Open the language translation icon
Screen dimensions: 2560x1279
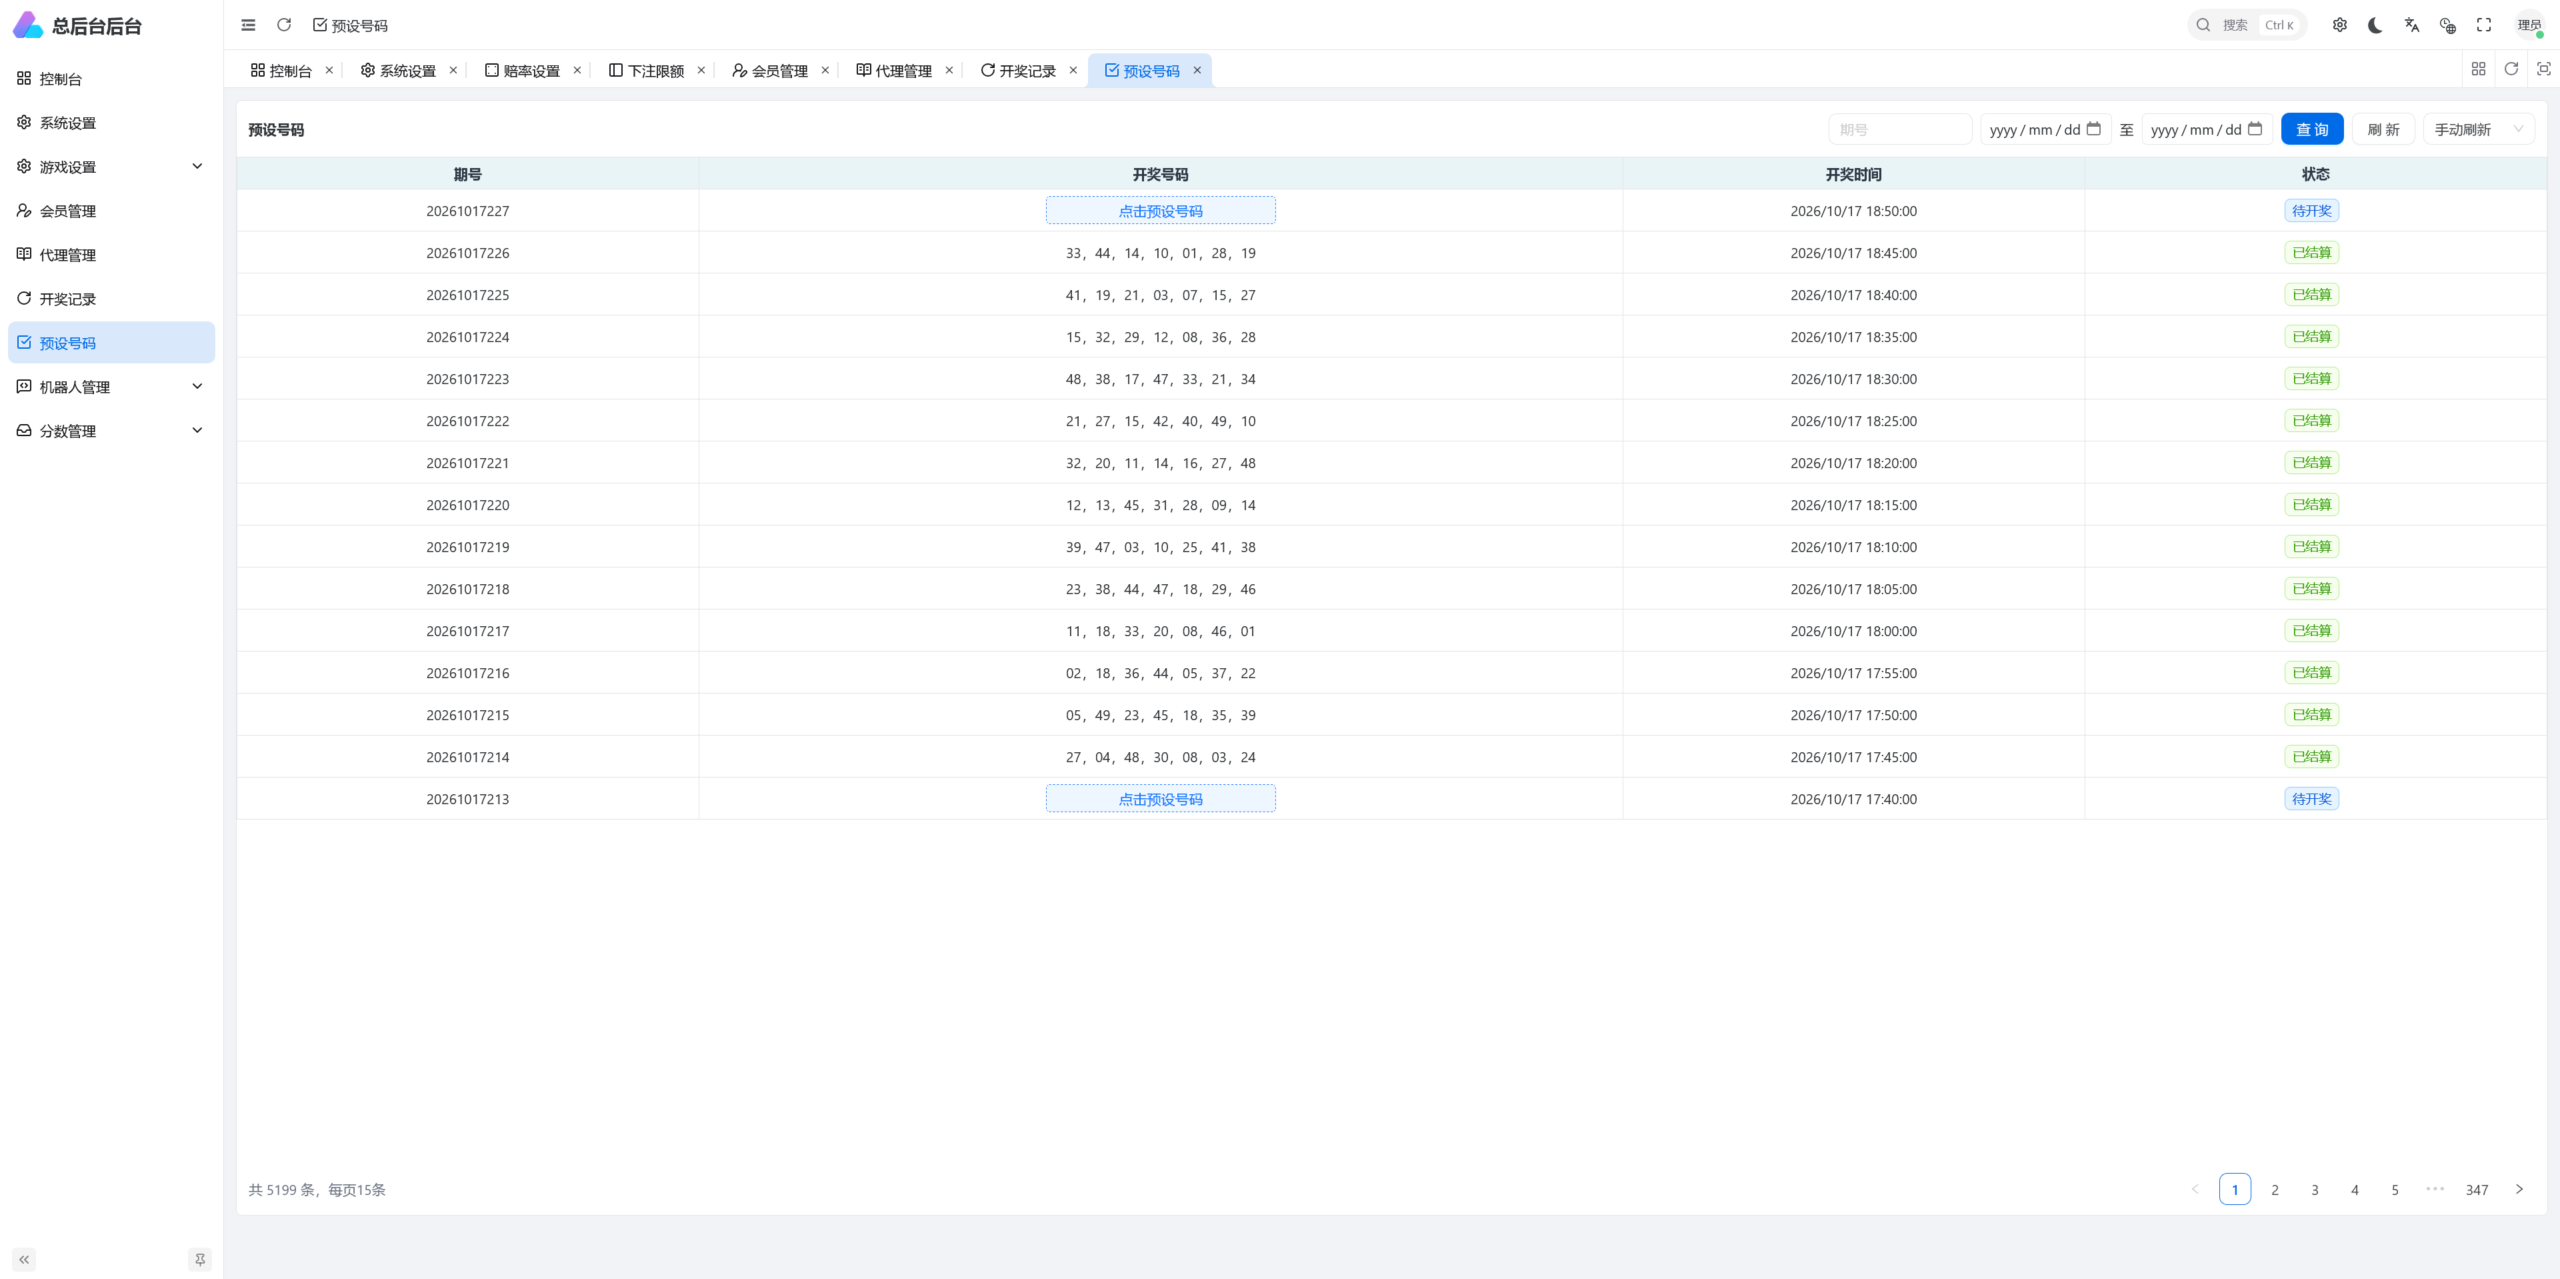[x=2412, y=25]
